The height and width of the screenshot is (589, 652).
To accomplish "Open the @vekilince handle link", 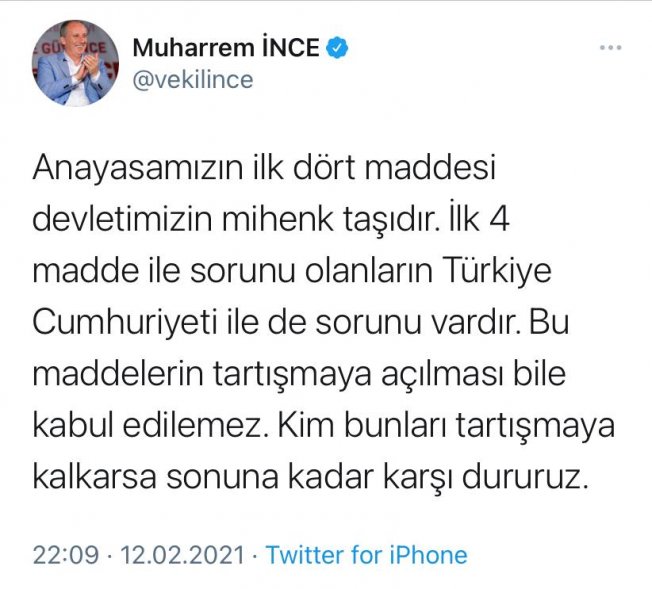I will click(193, 79).
